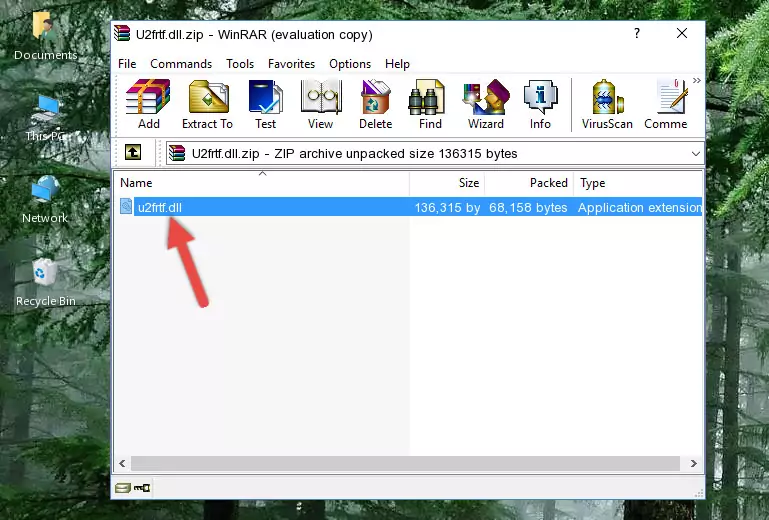The width and height of the screenshot is (769, 520).
Task: Open the Tools menu
Action: pyautogui.click(x=240, y=64)
